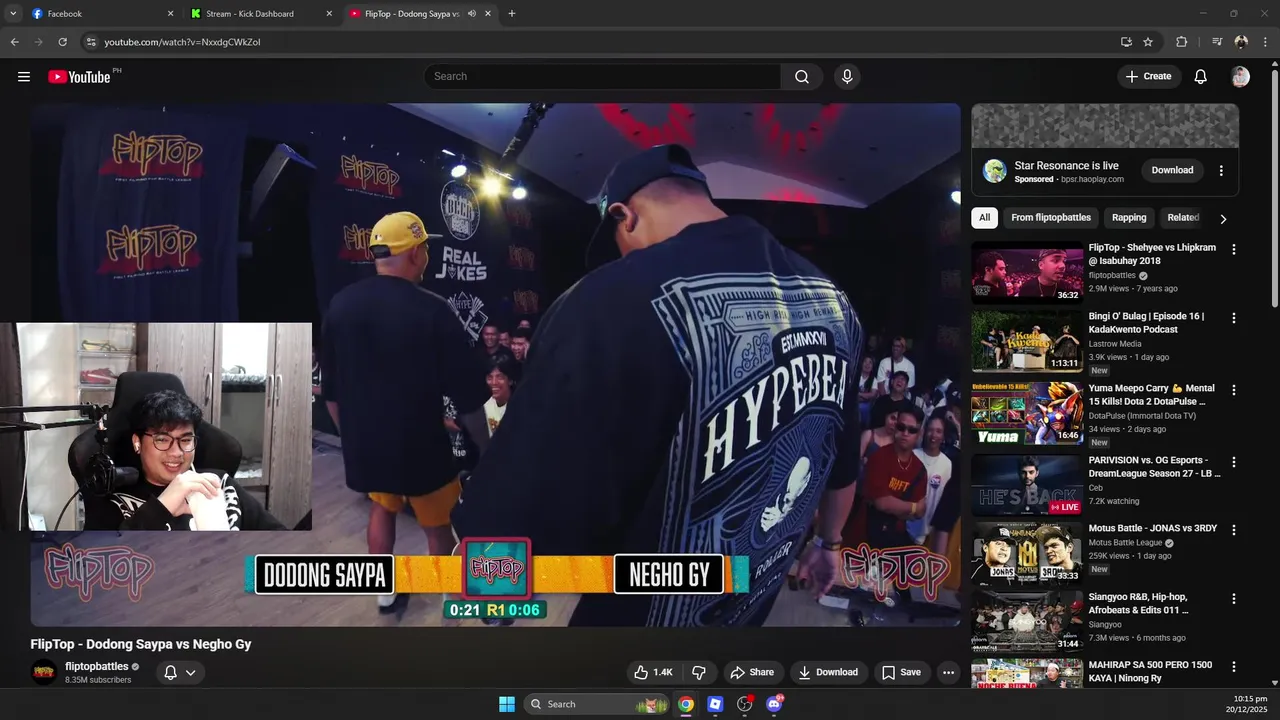The image size is (1280, 720).
Task: Show more filter chips with right arrow
Action: (1222, 218)
